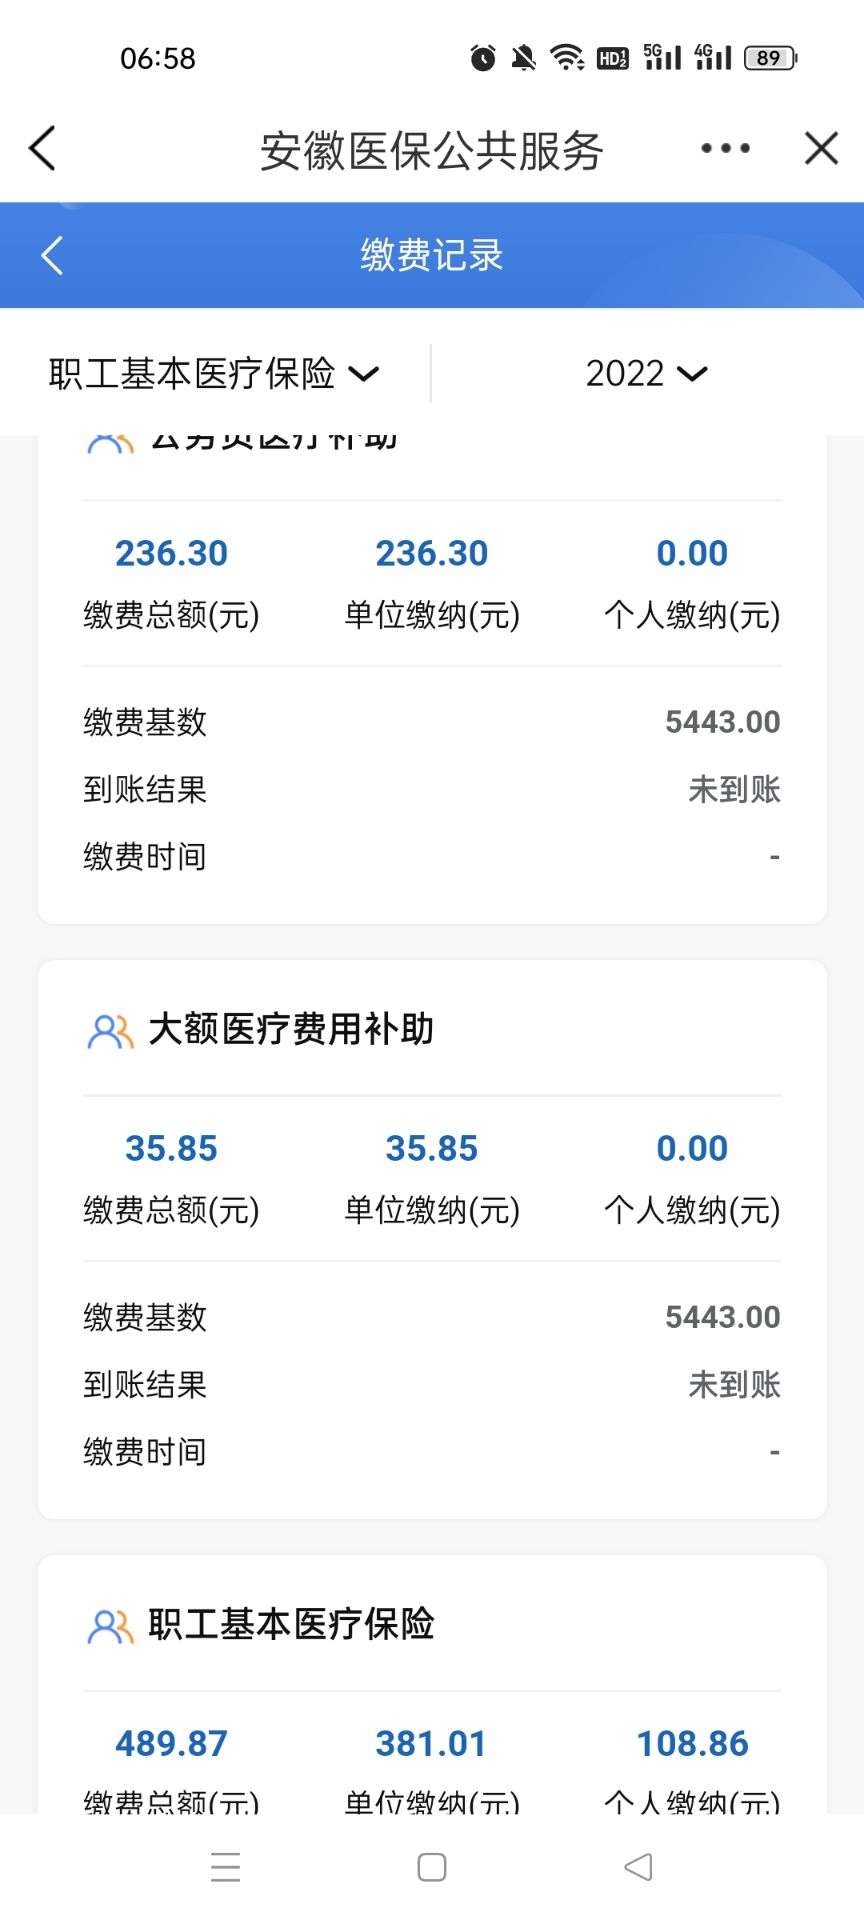Close the 安徽医保公共服务 mini program
Viewport: 864px width, 1920px height.
821,148
